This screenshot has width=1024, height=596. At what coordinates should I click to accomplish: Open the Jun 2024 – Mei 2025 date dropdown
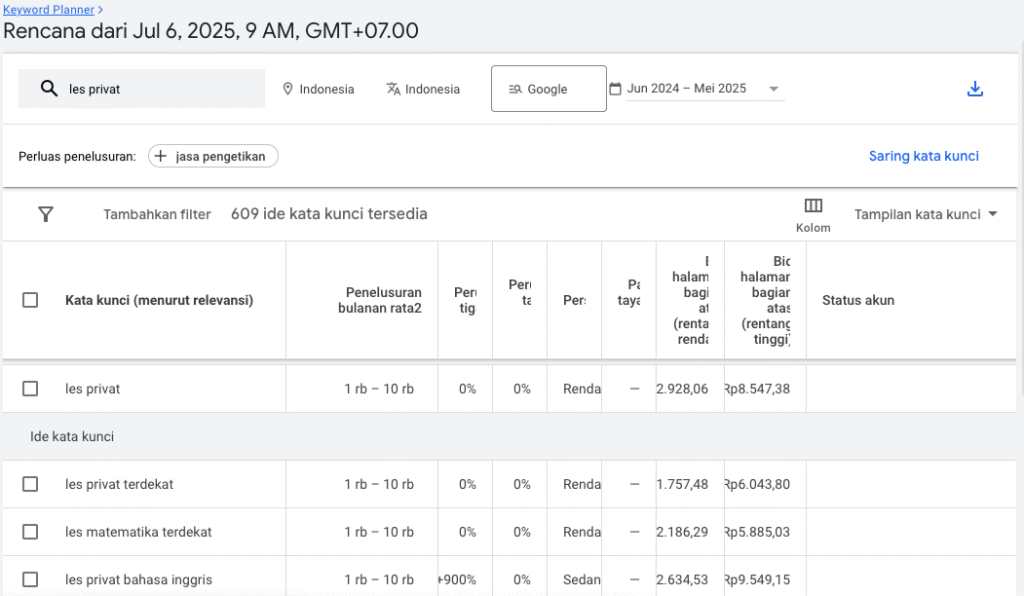pyautogui.click(x=774, y=88)
